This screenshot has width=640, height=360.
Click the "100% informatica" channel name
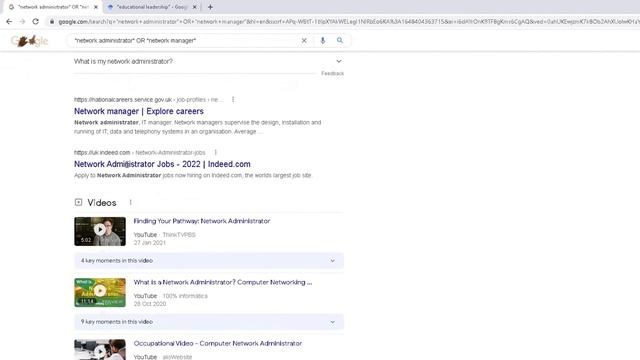pyautogui.click(x=185, y=296)
